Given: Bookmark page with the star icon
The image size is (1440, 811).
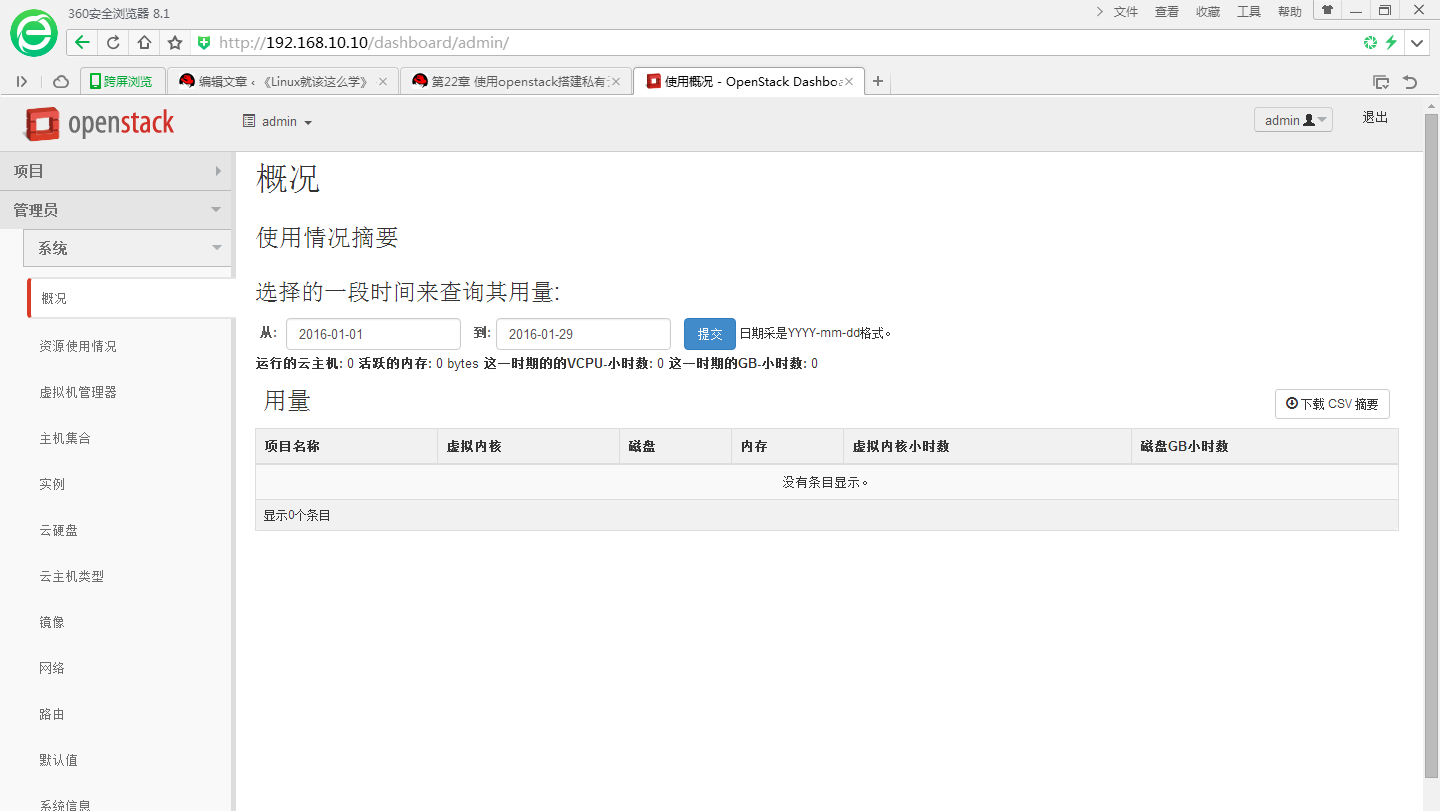Looking at the screenshot, I should [x=175, y=43].
